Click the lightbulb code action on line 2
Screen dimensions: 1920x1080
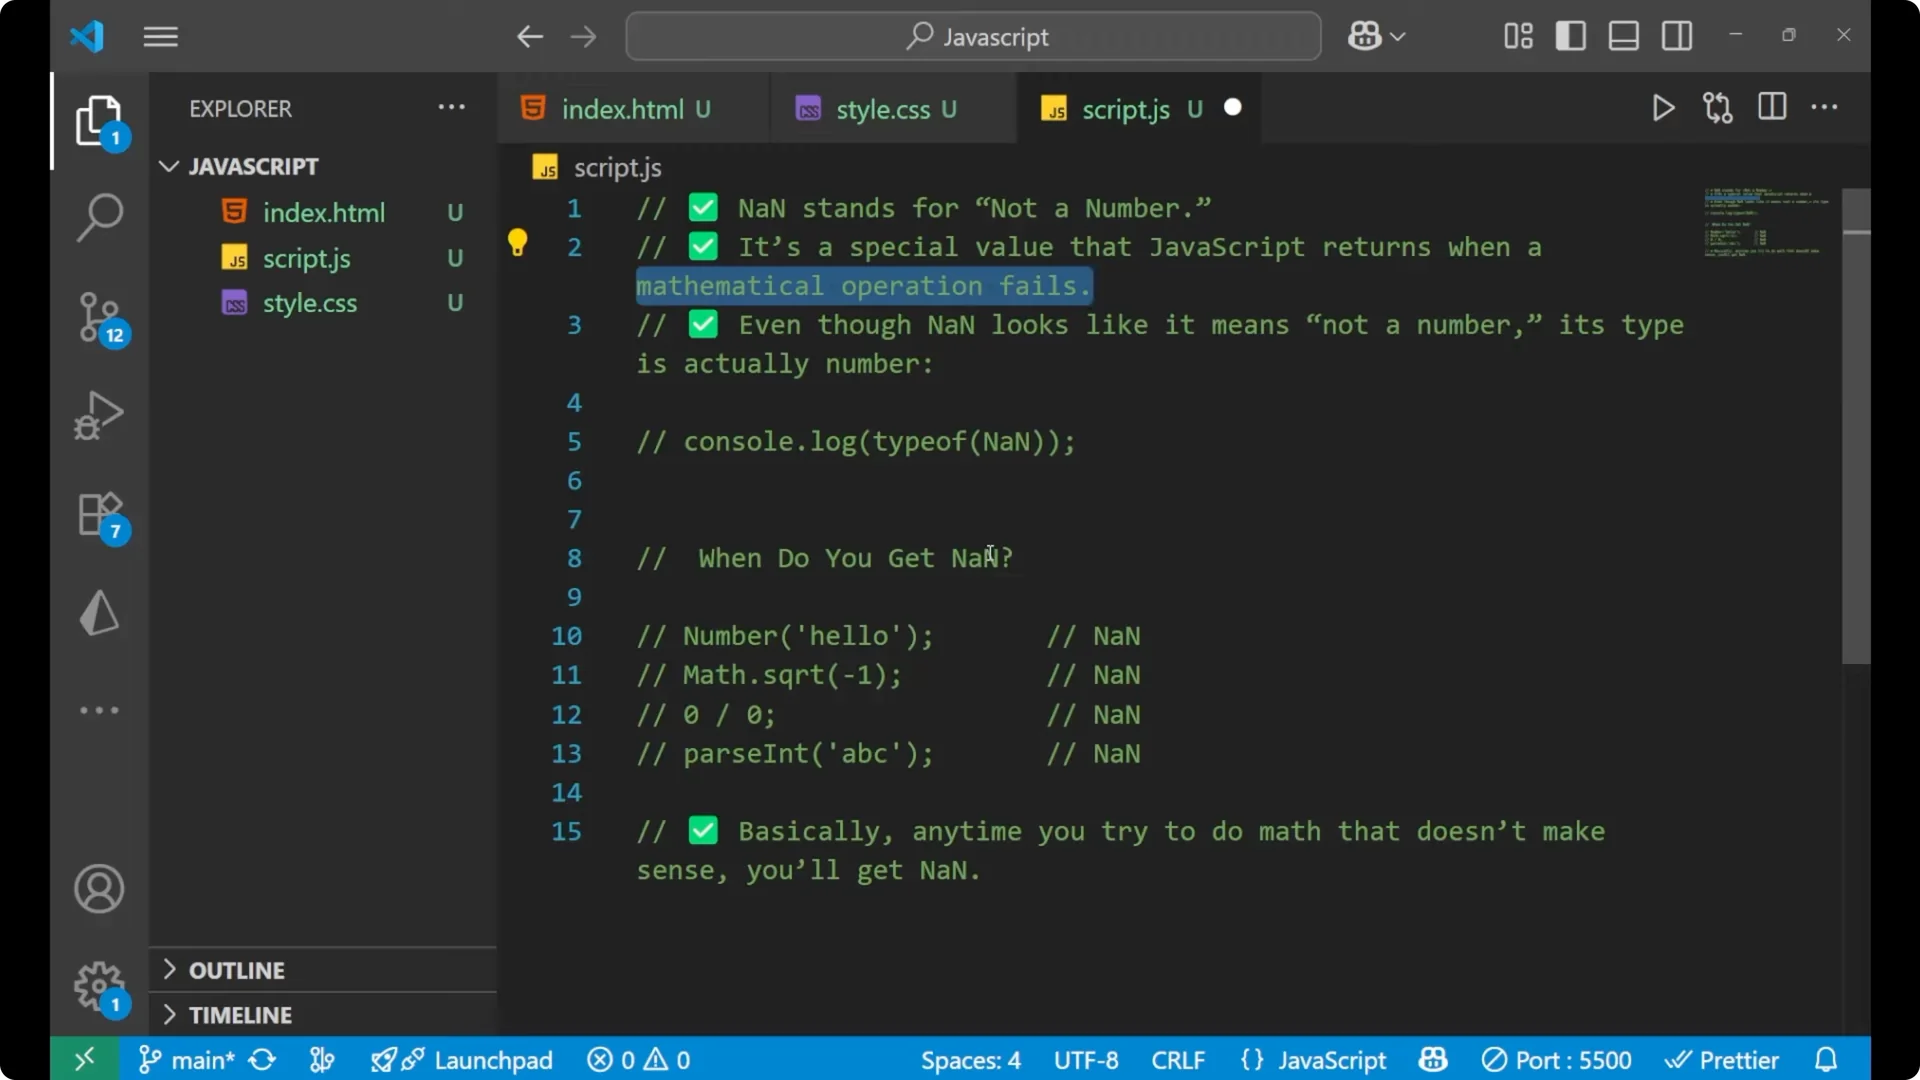tap(518, 242)
